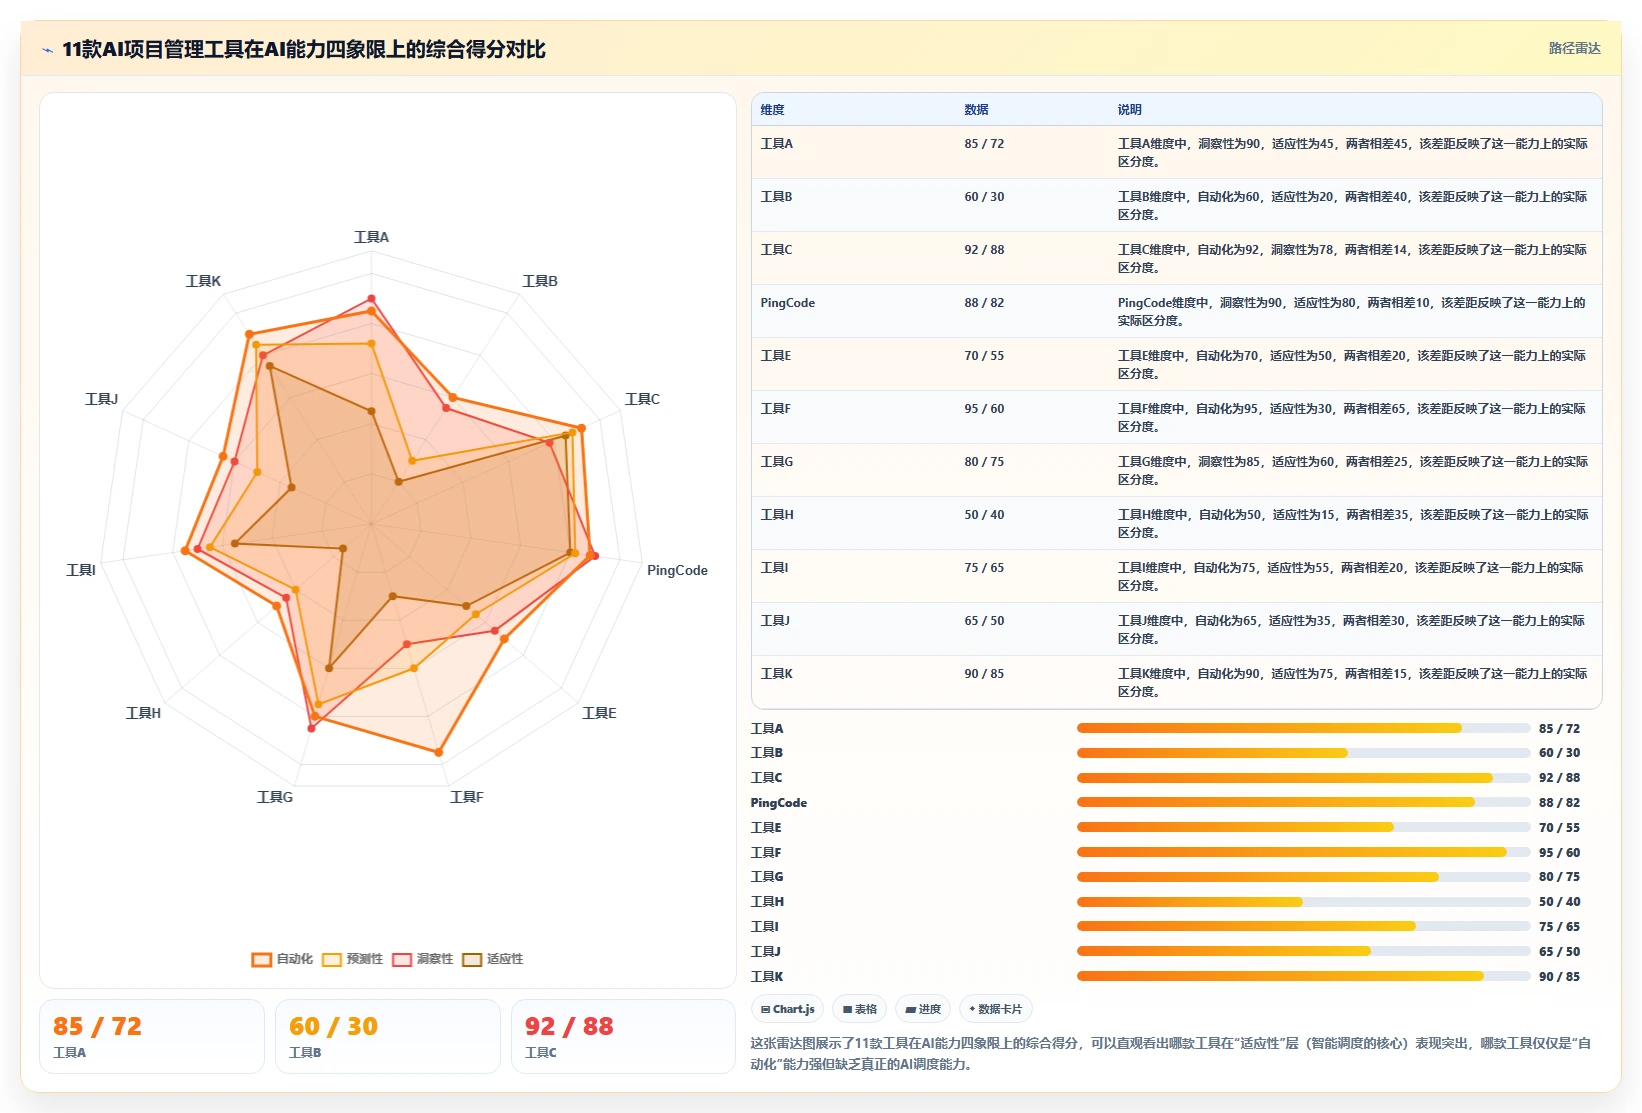
Task: Click the 95 / 60 table cell for 工具F
Action: tap(984, 409)
